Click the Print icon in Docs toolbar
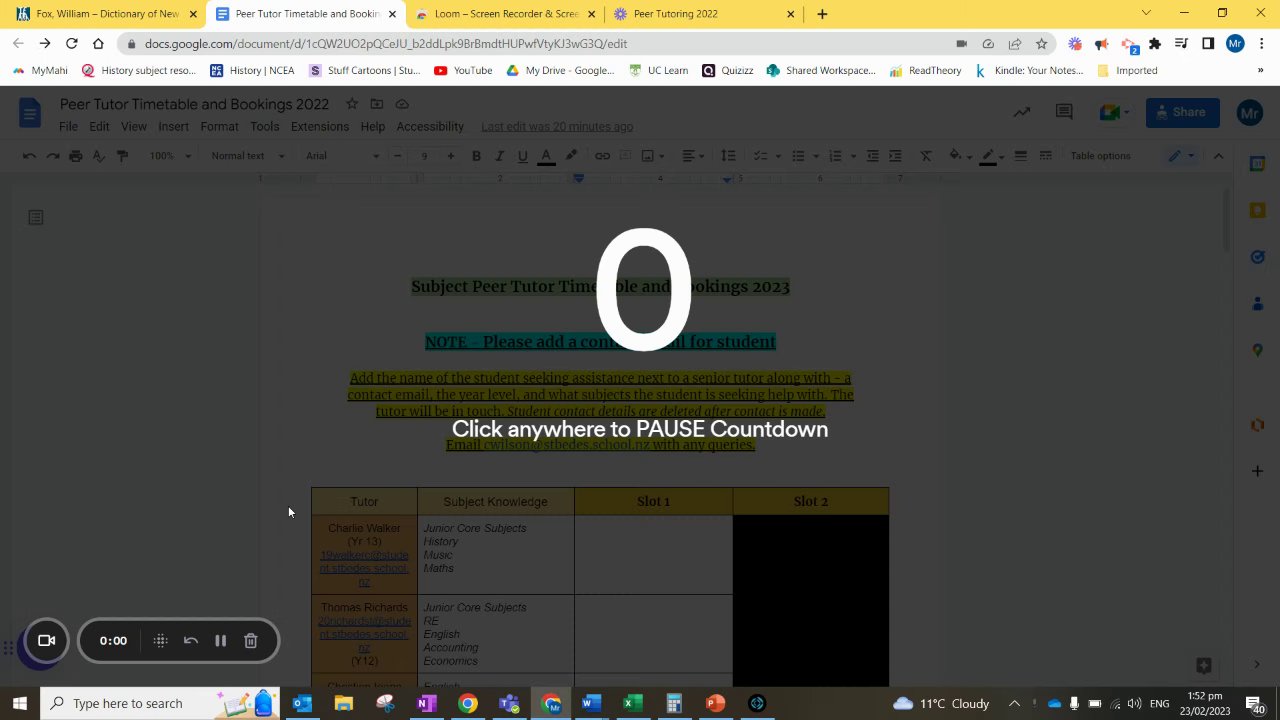Screen dimensions: 1280x720 click(75, 156)
